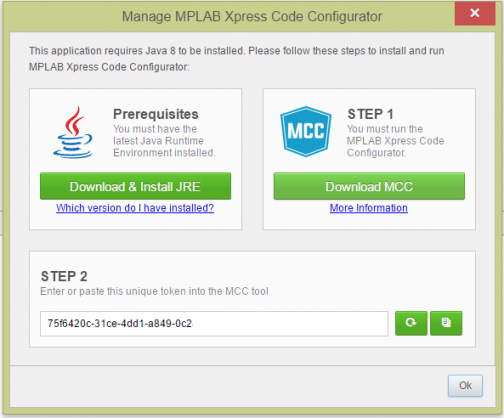504x418 pixels.
Task: Click the dialog title 'Manage MPLAB Xpress Code Configurator'
Action: [252, 16]
